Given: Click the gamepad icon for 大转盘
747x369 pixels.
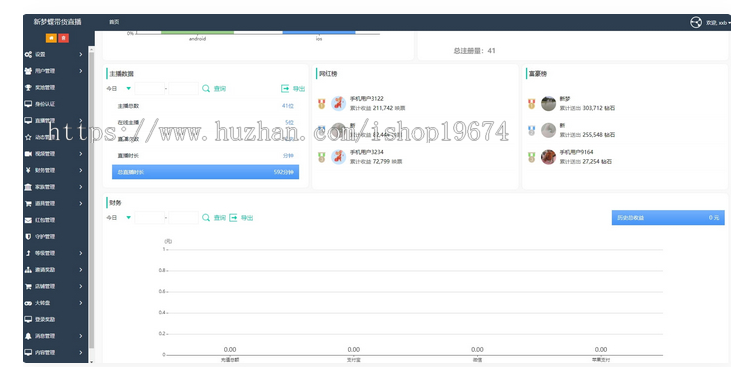Looking at the screenshot, I should point(28,303).
